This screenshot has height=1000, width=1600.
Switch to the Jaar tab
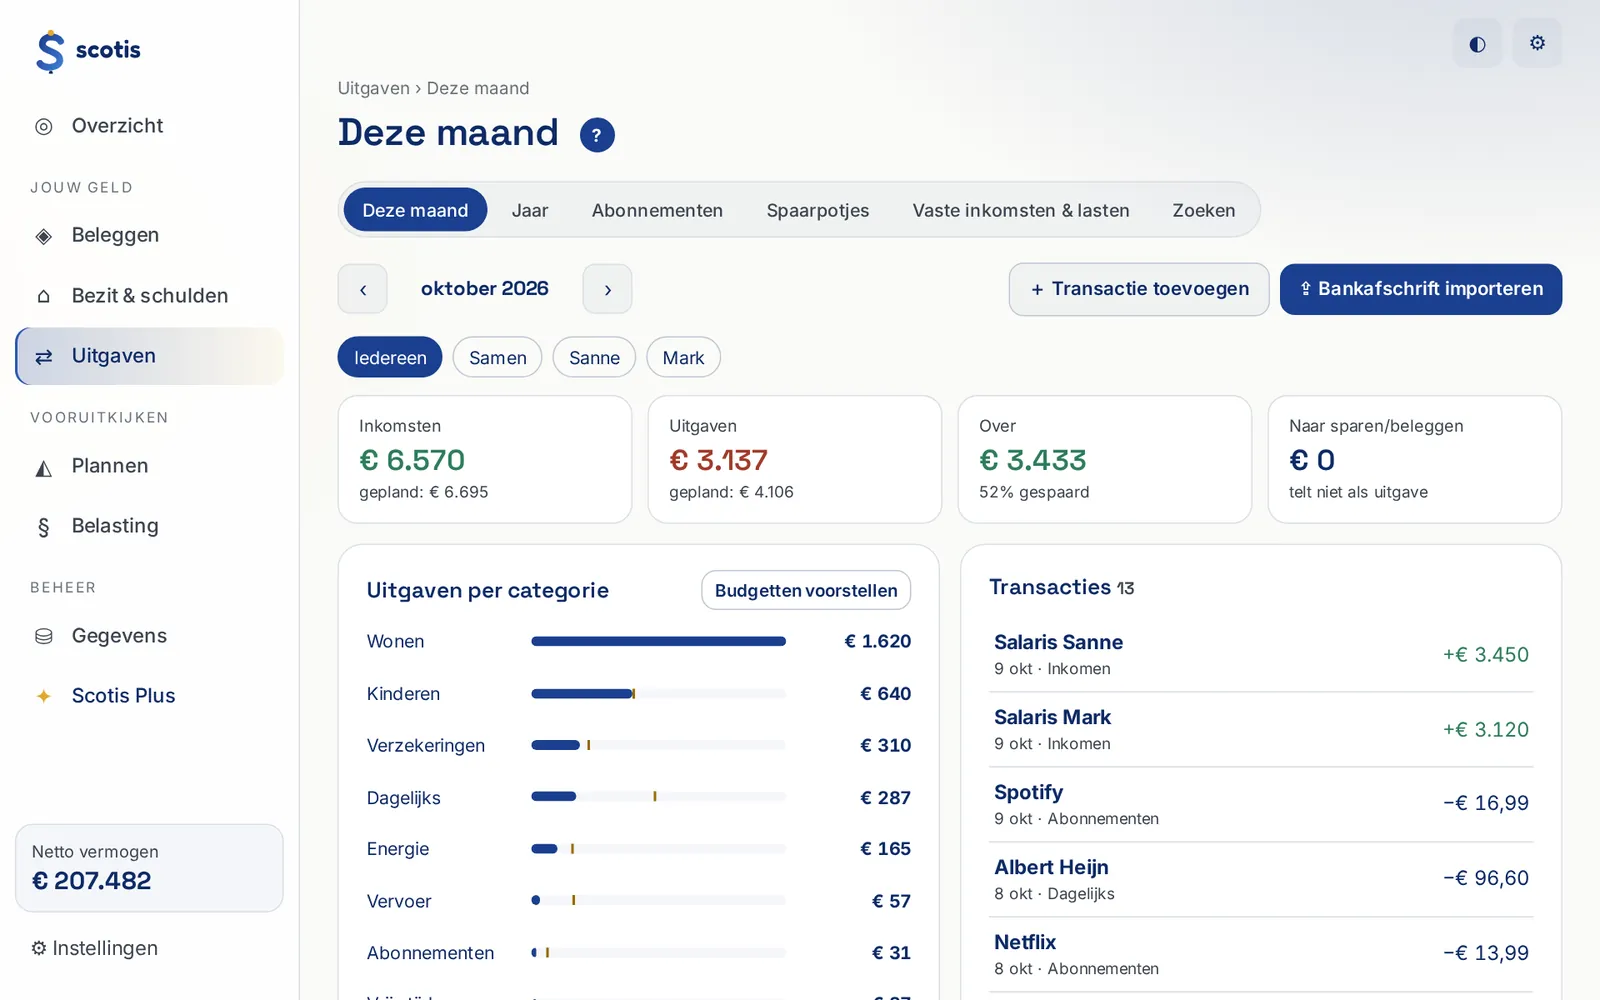530,210
